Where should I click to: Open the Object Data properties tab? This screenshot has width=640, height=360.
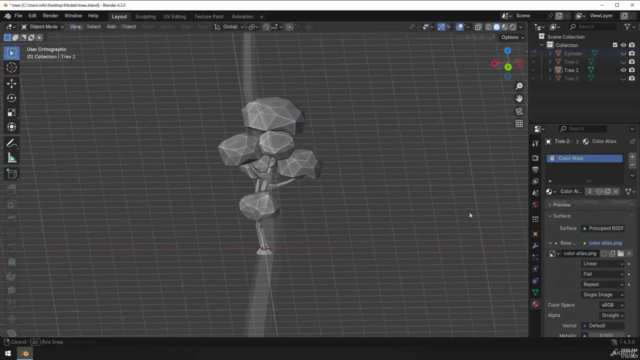[535, 293]
